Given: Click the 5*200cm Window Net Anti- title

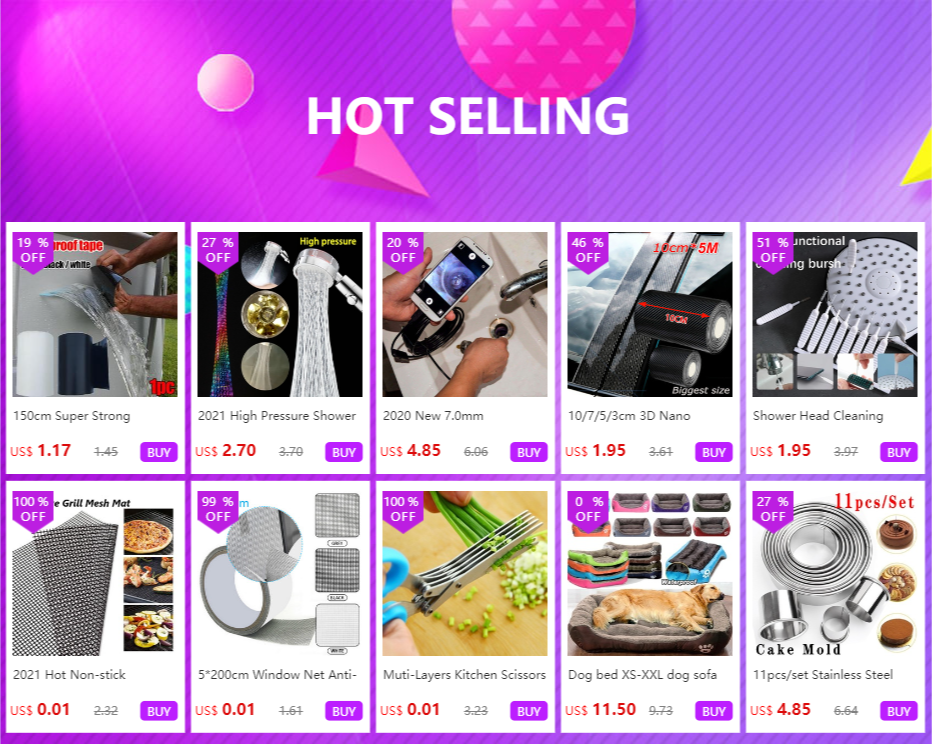Looking at the screenshot, I should point(277,675).
